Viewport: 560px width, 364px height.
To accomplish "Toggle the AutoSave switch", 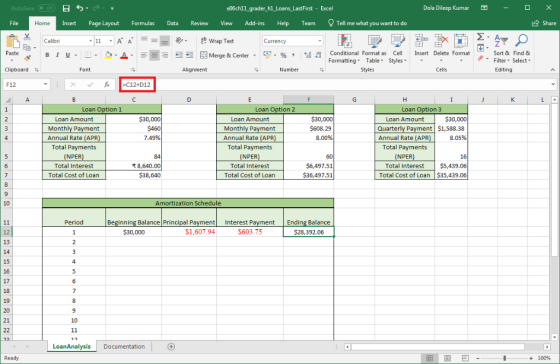I will coord(46,8).
